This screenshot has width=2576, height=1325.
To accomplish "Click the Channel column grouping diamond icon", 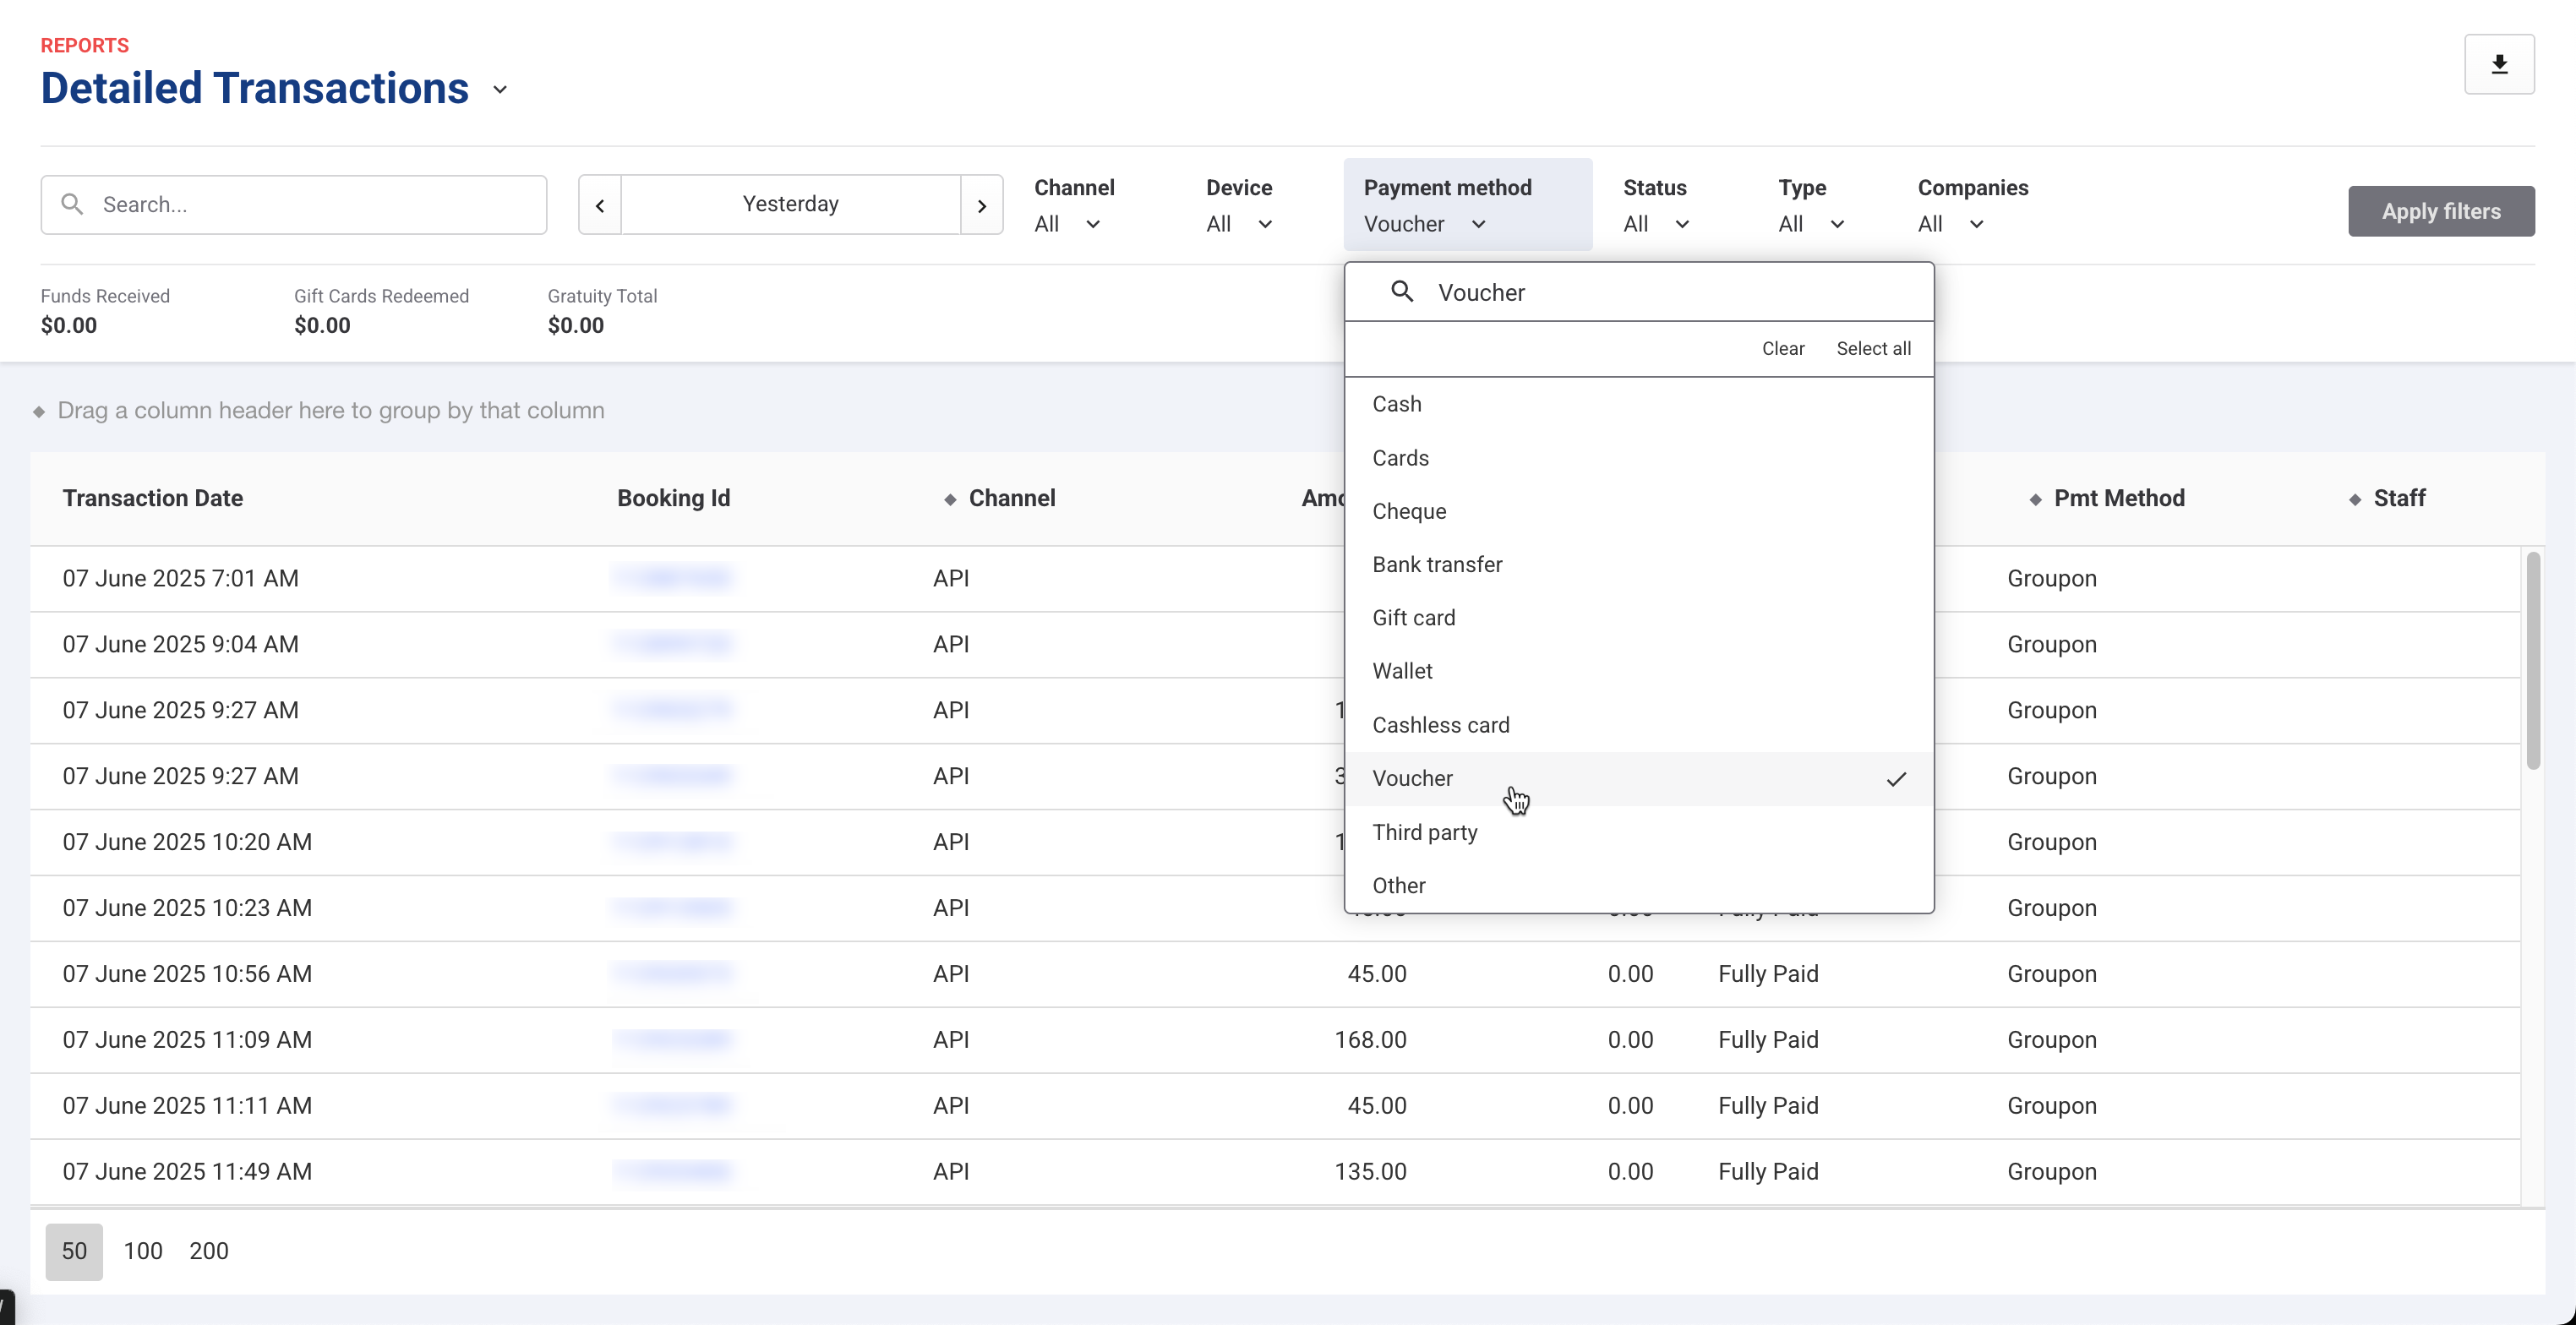I will [950, 499].
